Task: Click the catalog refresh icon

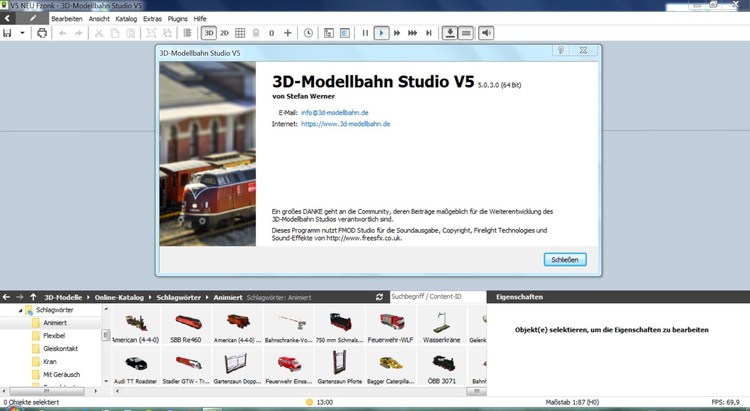Action: pos(380,297)
